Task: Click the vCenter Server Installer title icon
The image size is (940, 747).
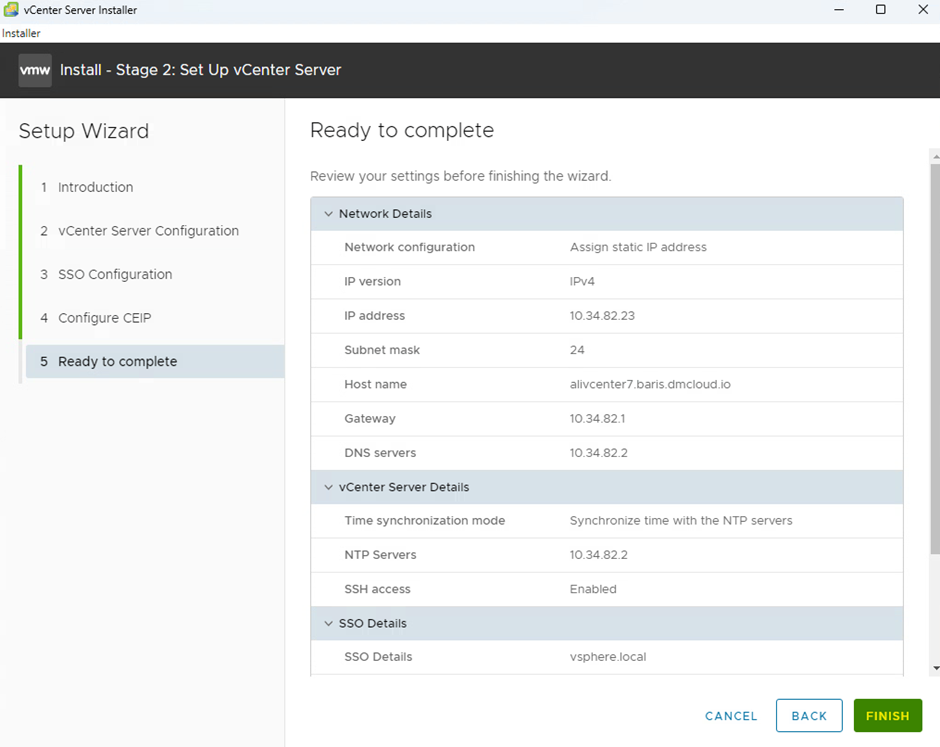Action: click(11, 10)
